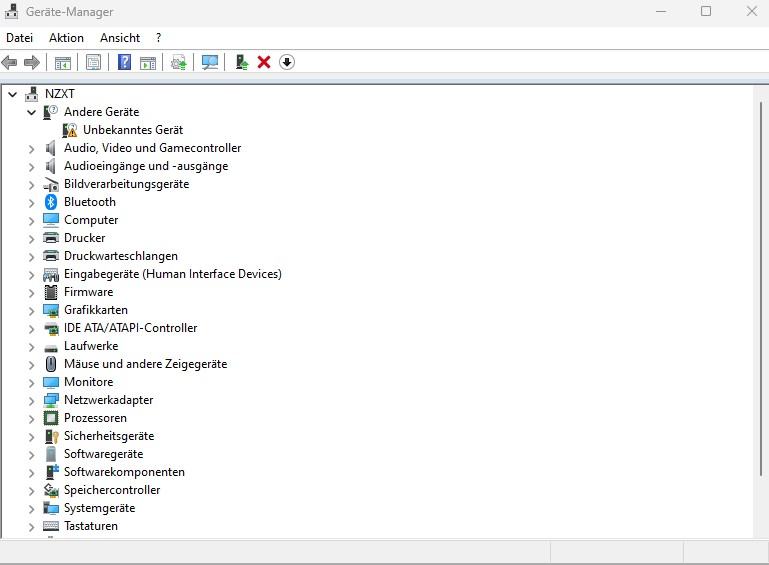Screen dimensions: 769x565
Task: Click the update driver toolbar icon
Action: 179,62
